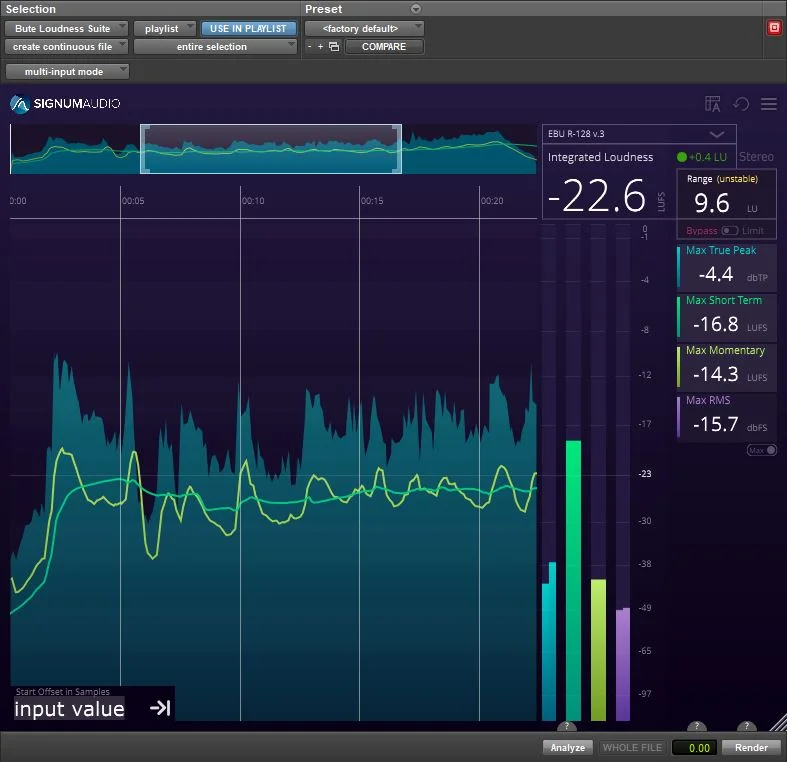Click the Max RMS readout panel
Viewport: 787px width, 762px height.
(726, 417)
